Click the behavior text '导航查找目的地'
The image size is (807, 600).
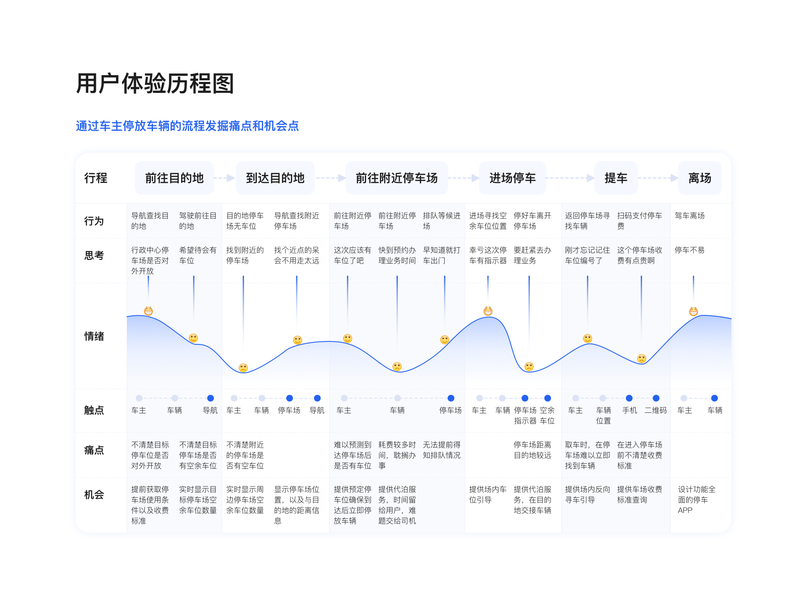(x=150, y=221)
